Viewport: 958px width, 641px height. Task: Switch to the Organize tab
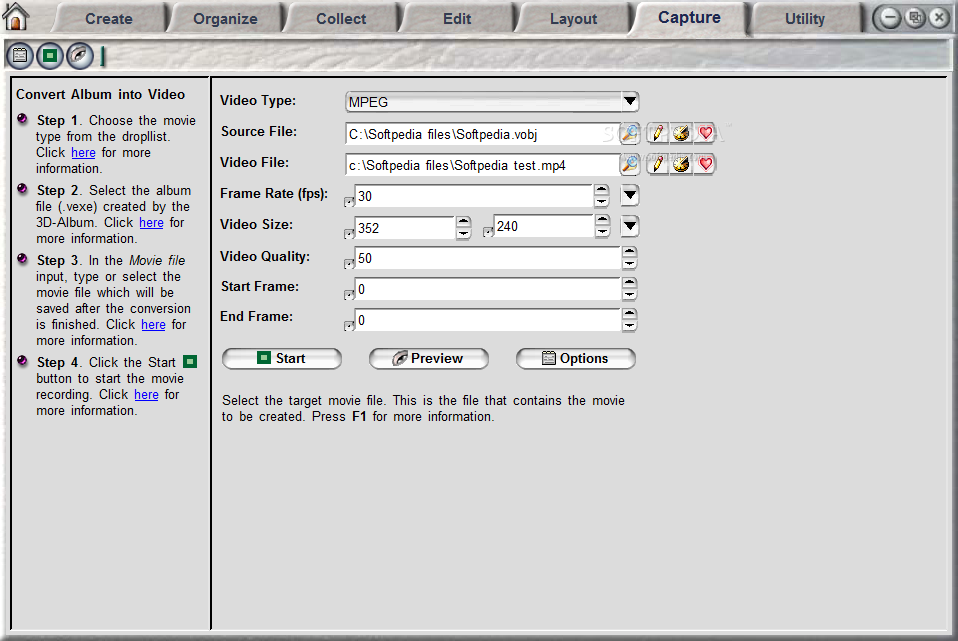tap(225, 19)
